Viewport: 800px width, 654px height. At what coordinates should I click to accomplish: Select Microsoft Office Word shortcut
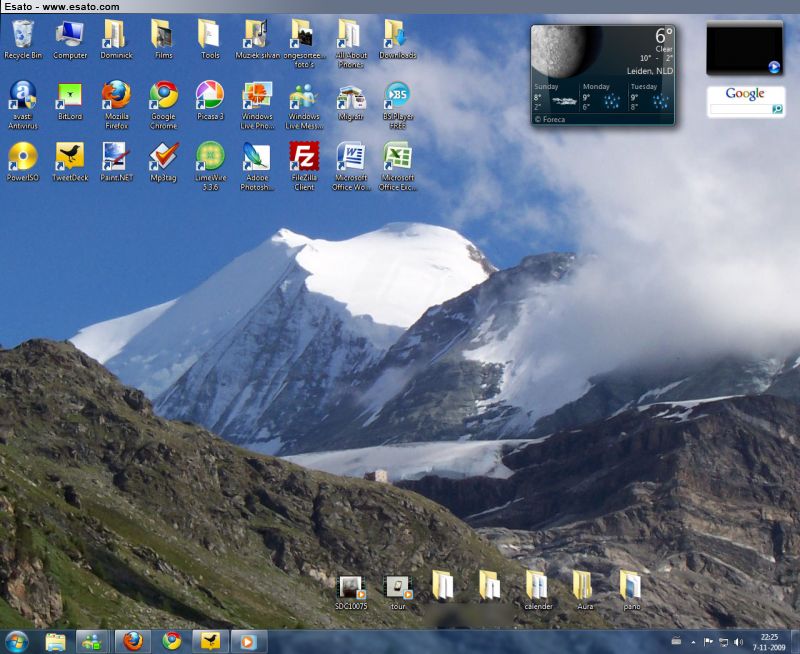pos(351,166)
